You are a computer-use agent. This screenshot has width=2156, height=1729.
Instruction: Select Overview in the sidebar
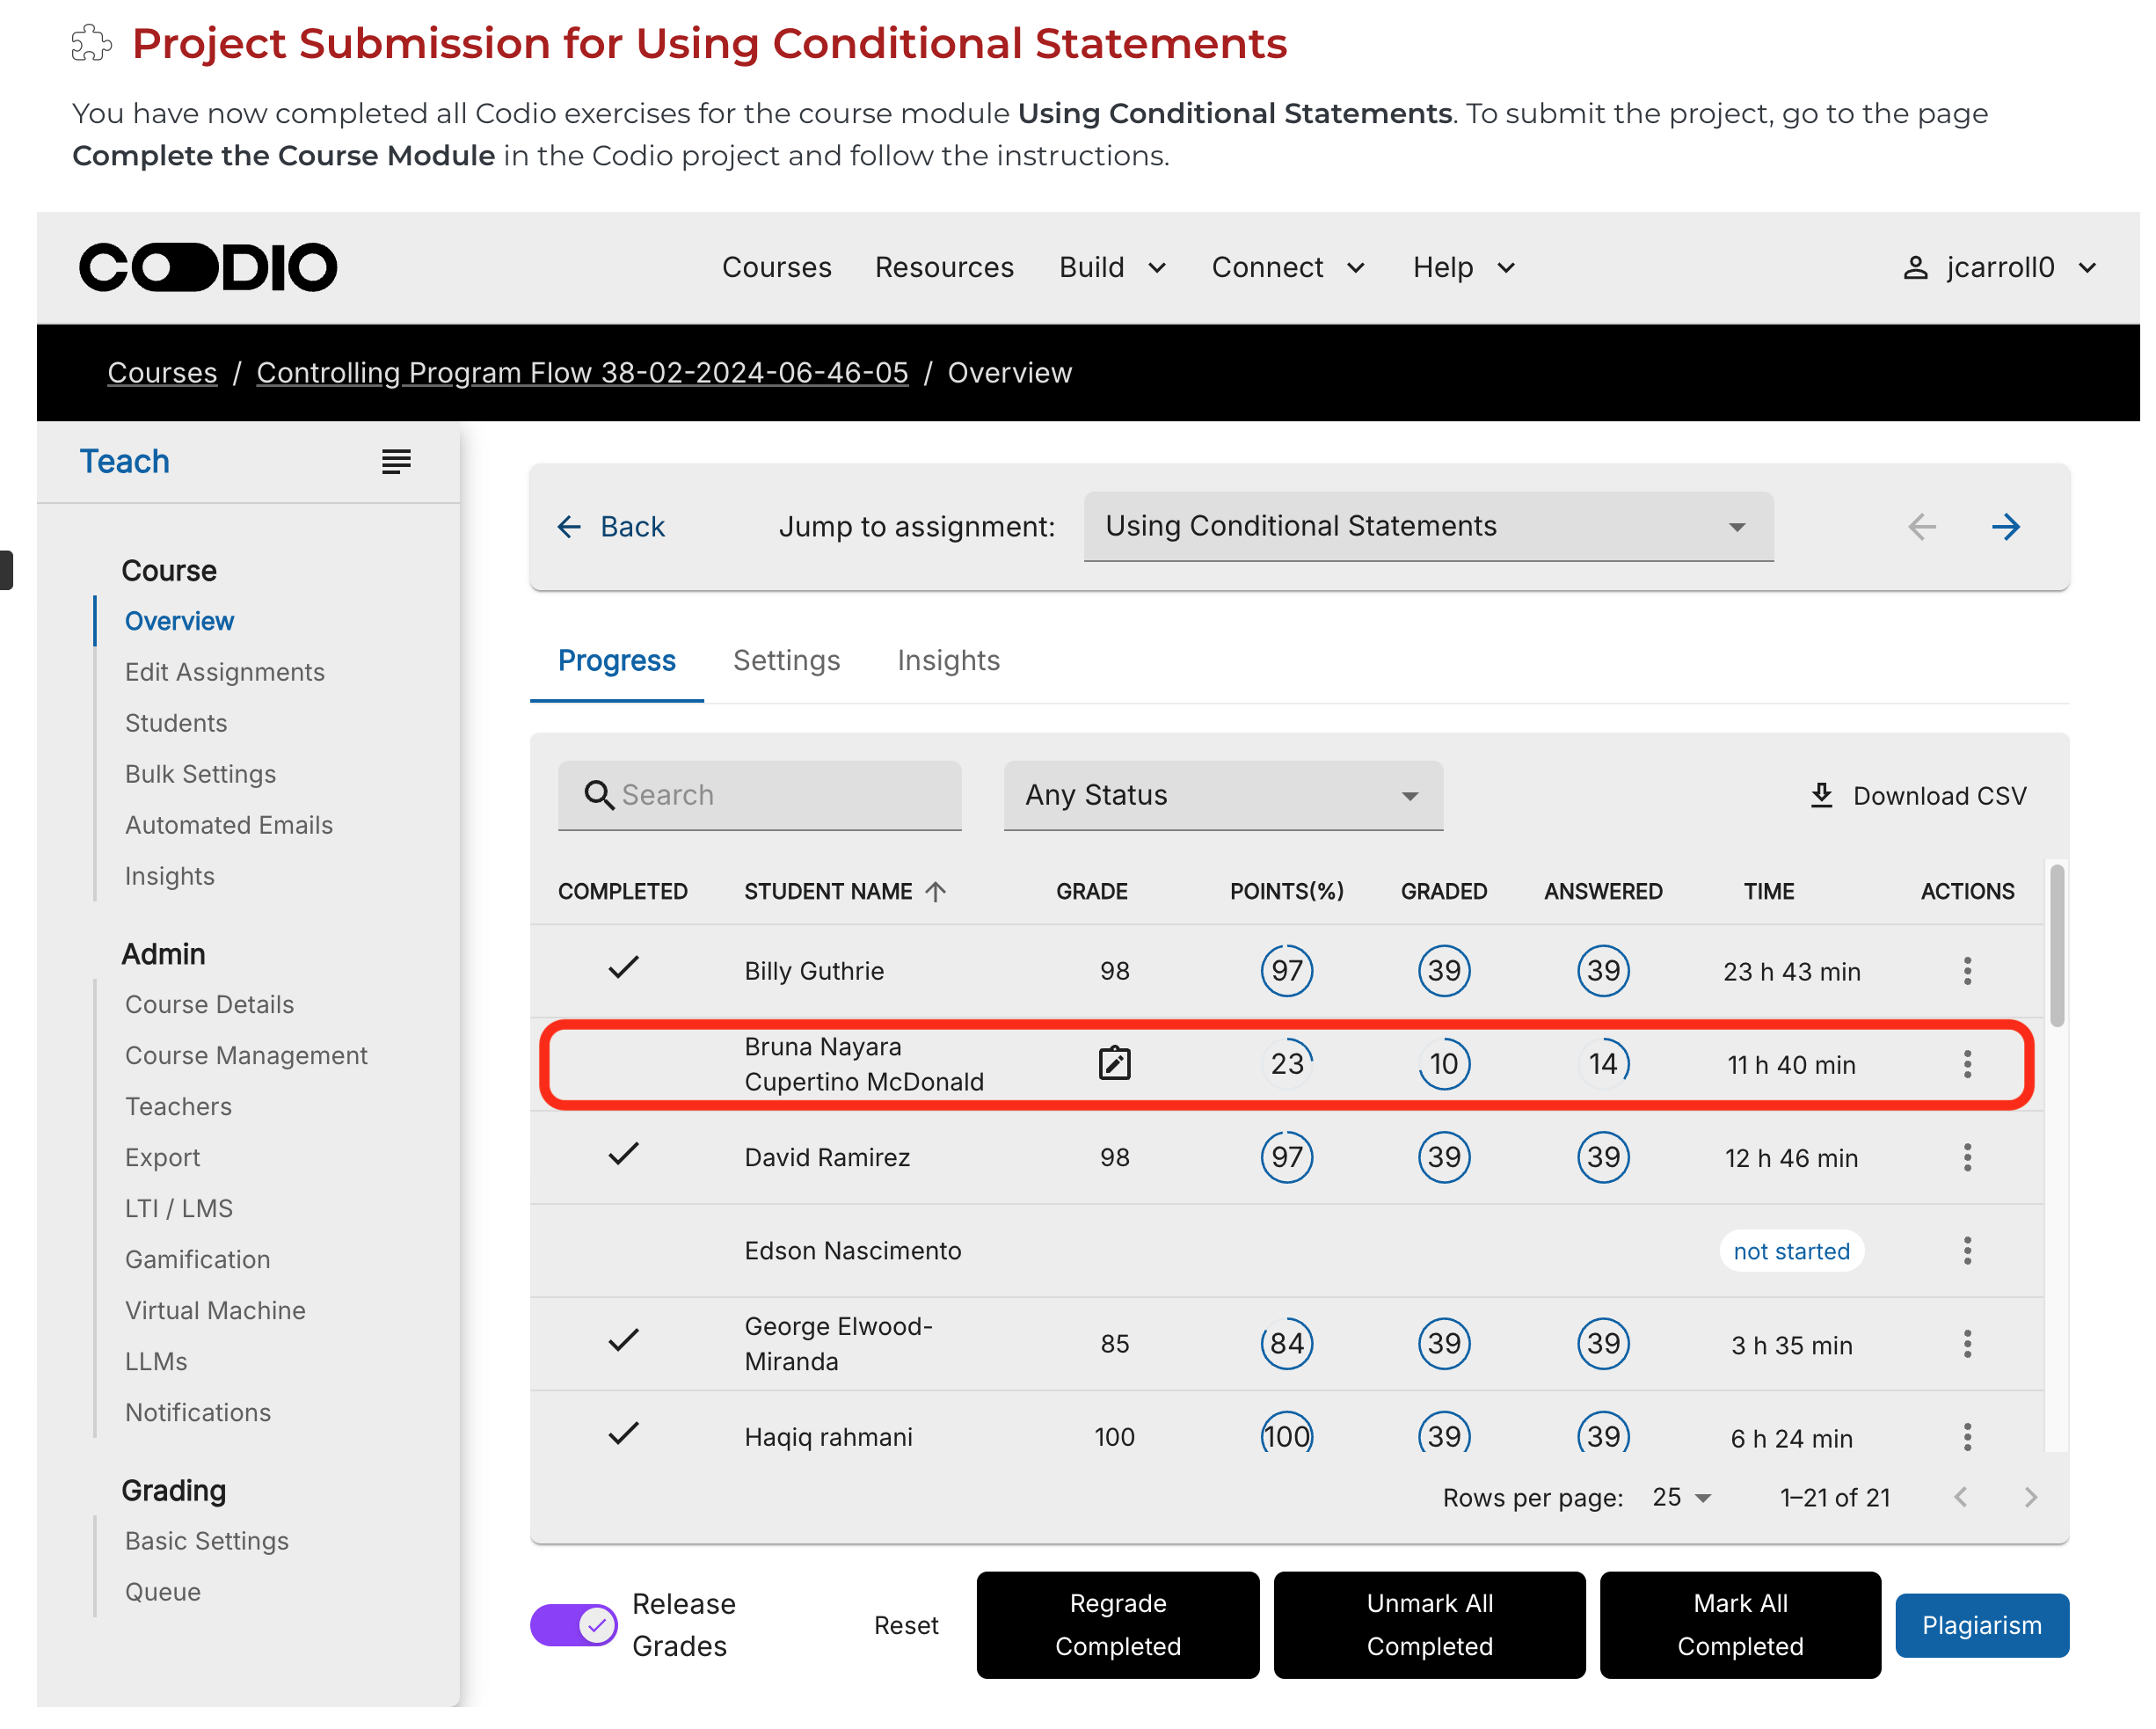pos(179,621)
